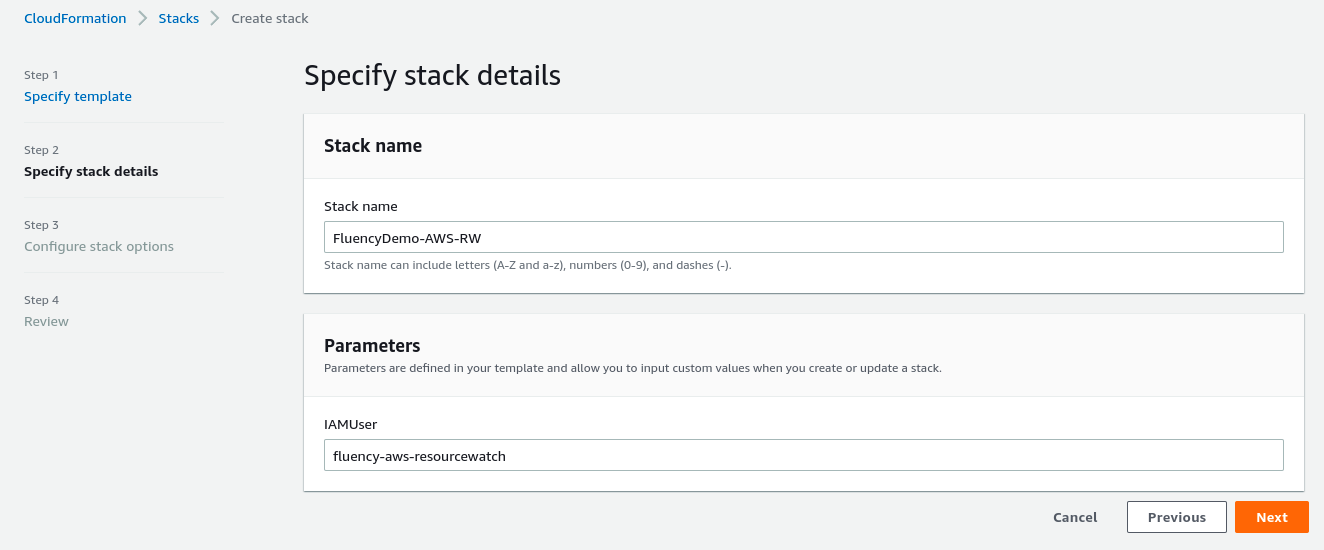Return to Step 1 Specify template

78,97
